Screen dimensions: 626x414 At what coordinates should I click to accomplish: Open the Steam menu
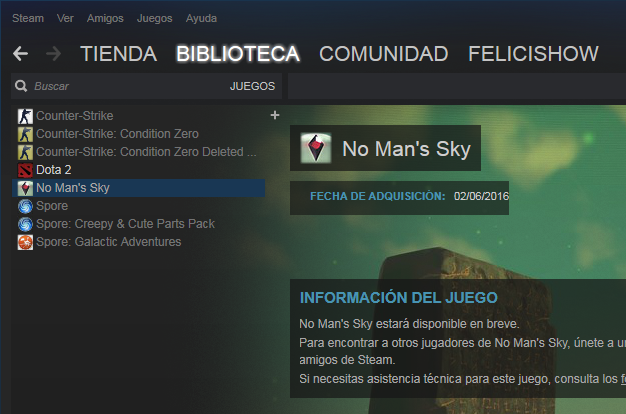28,18
